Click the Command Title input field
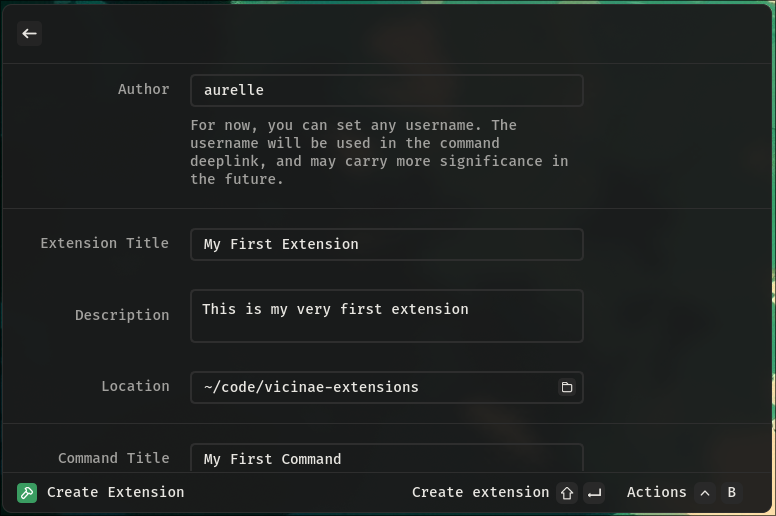 point(387,458)
